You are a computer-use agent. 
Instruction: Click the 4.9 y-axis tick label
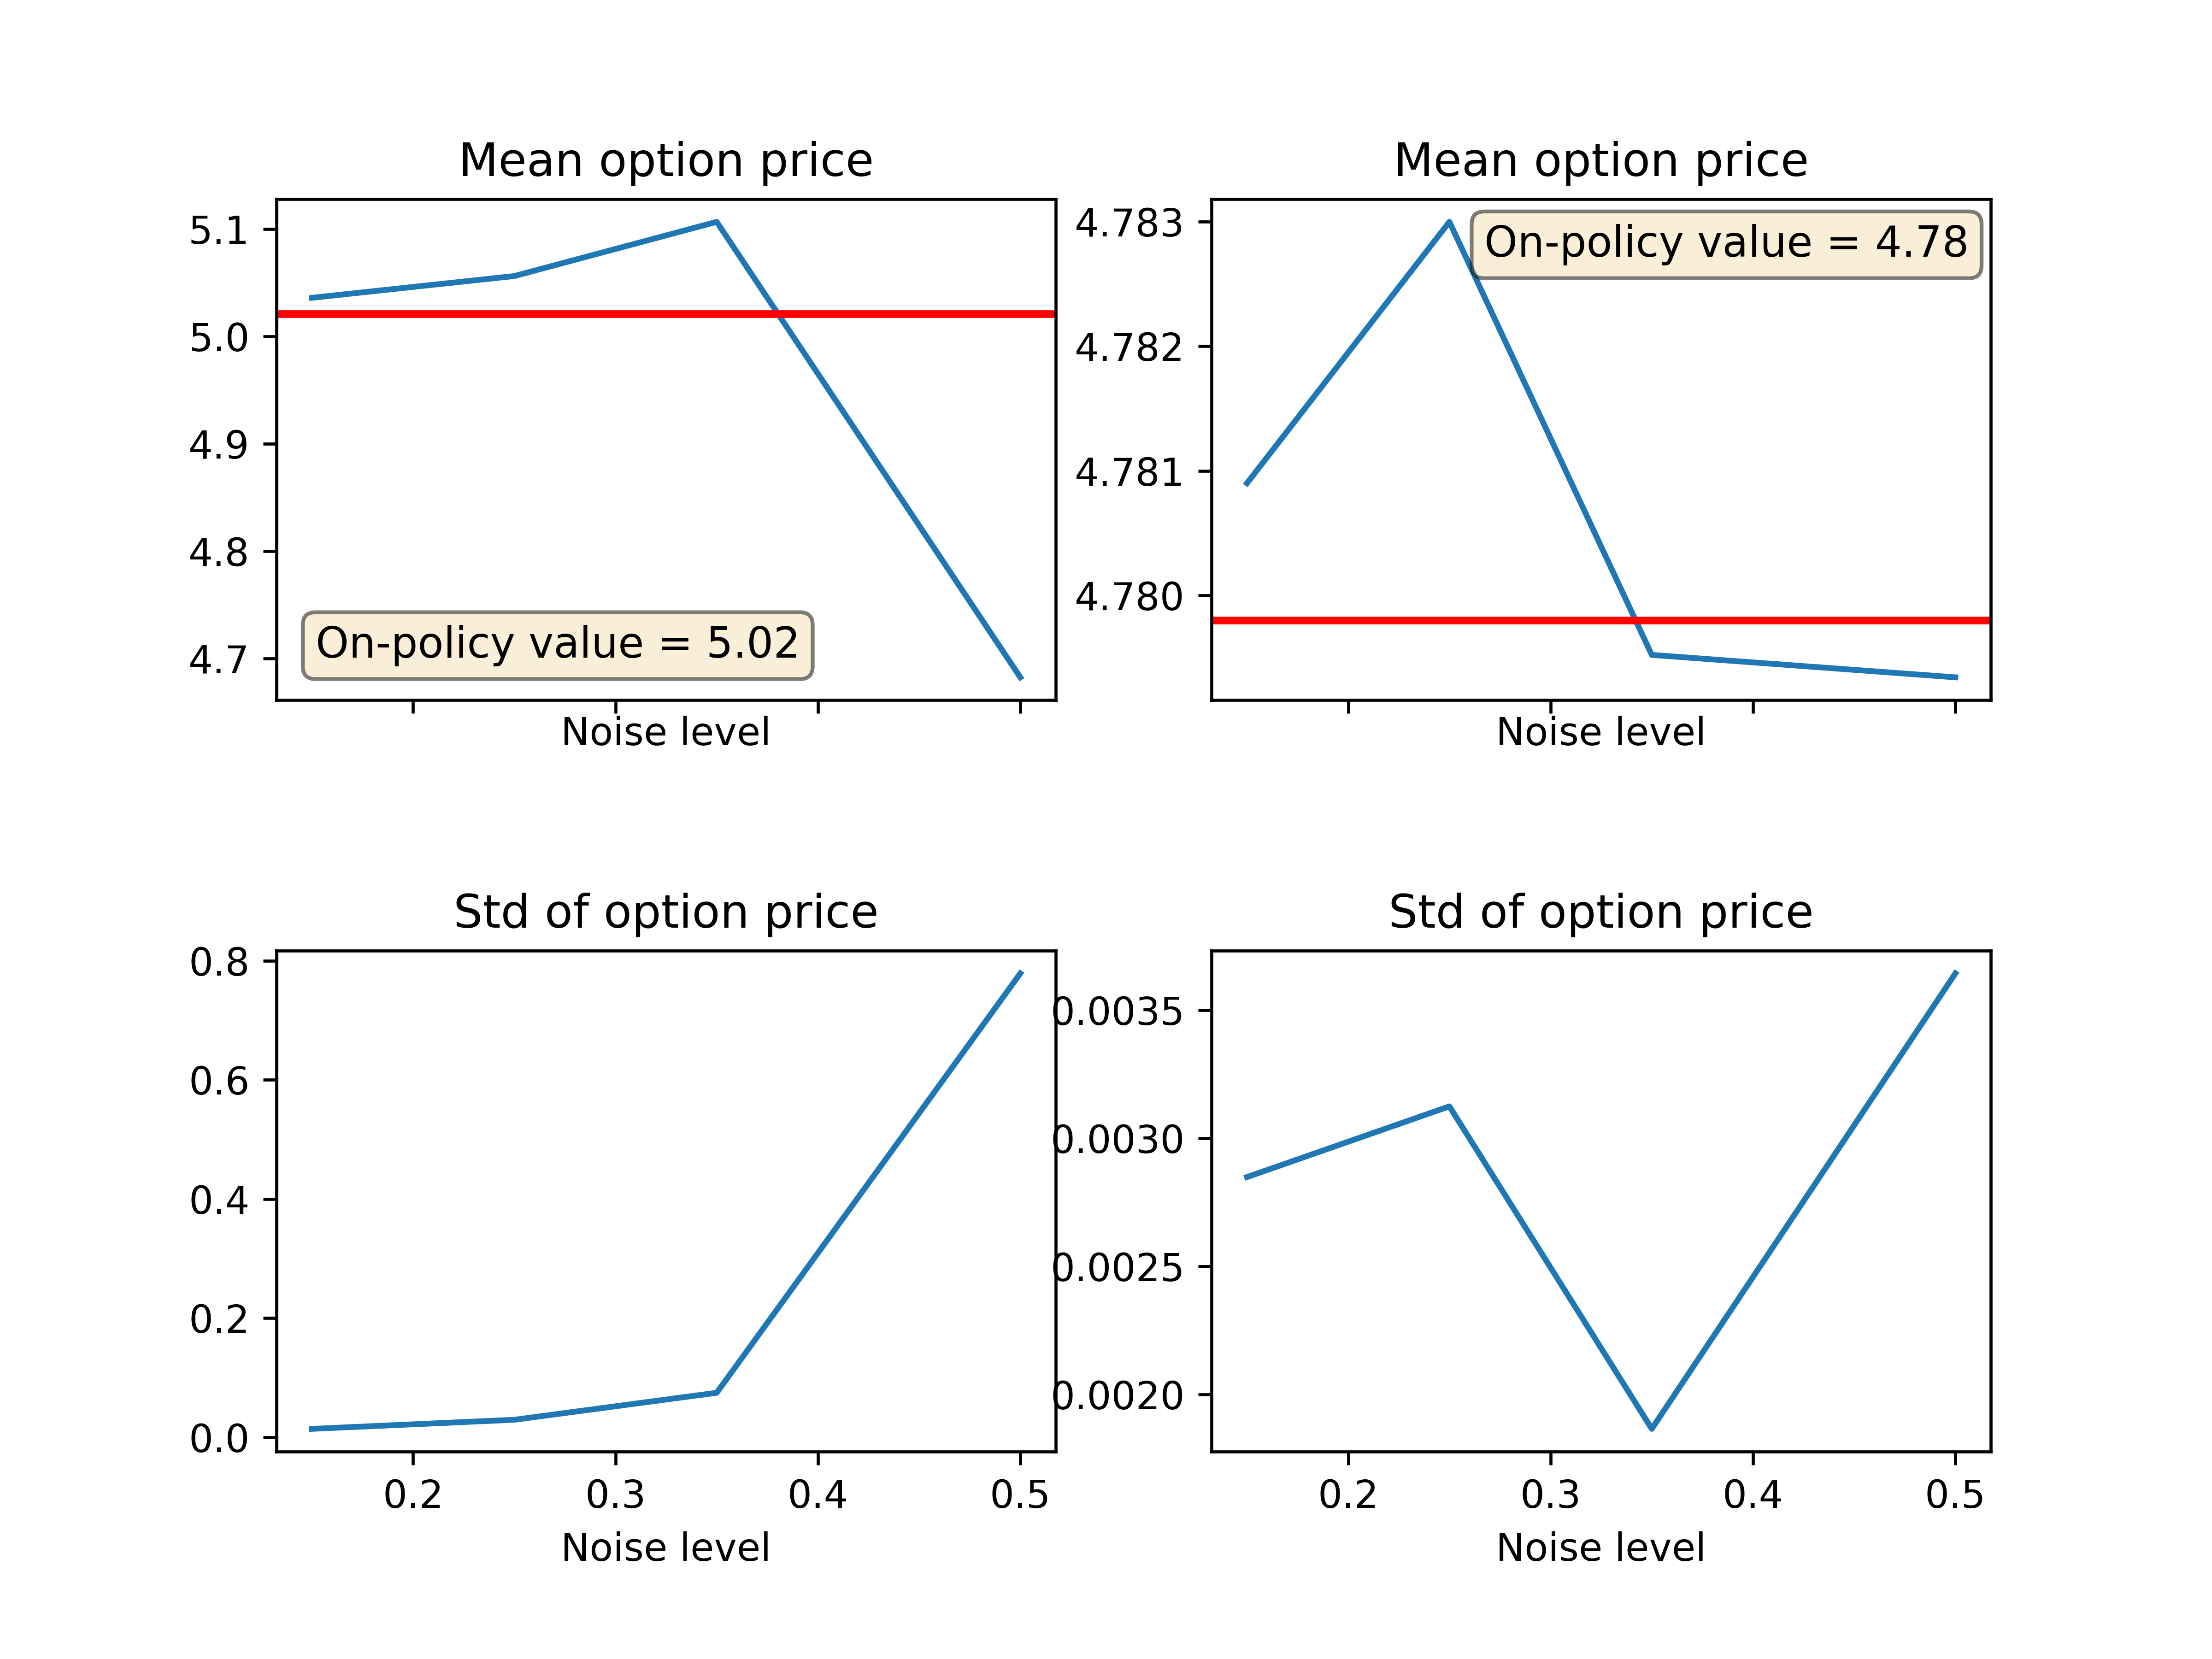click(x=218, y=445)
